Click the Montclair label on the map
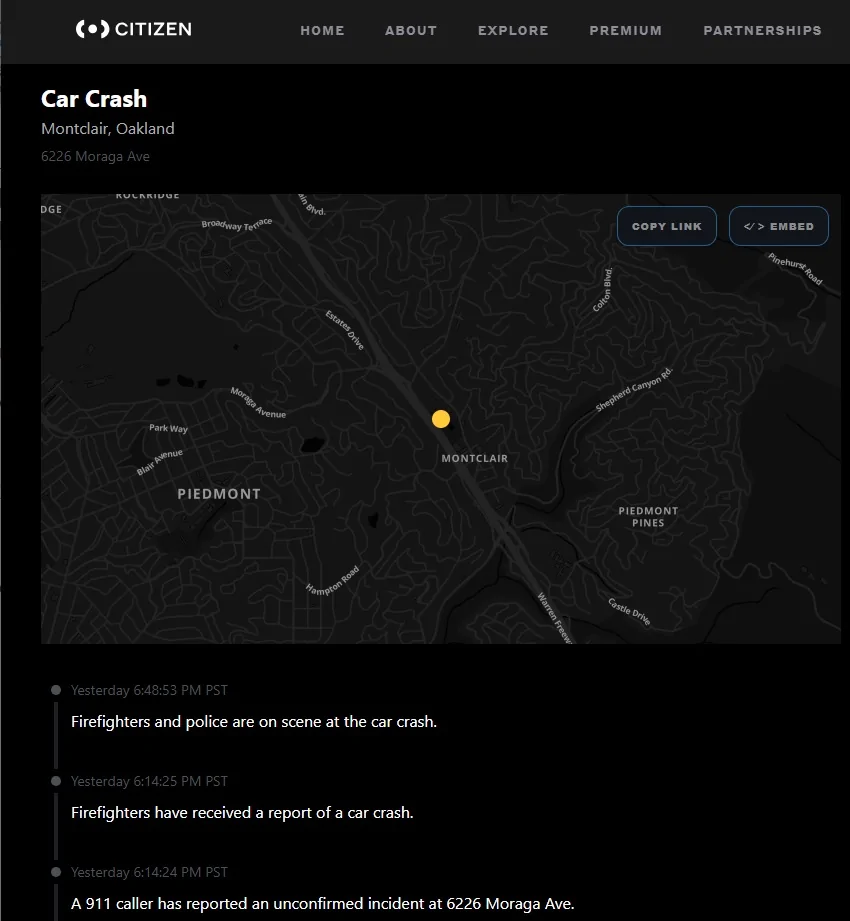 pos(475,458)
